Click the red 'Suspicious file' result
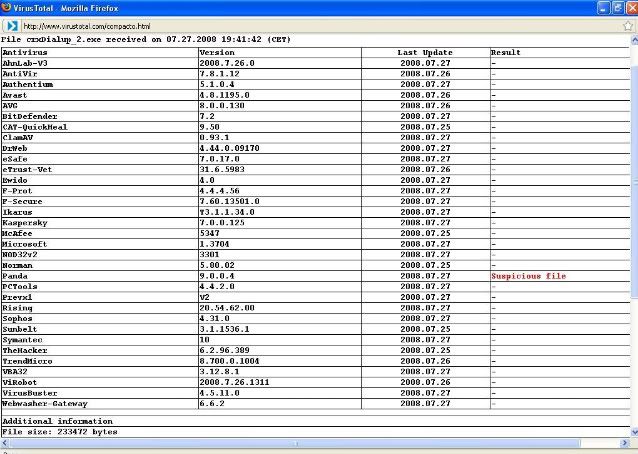638x454 pixels. tap(529, 276)
